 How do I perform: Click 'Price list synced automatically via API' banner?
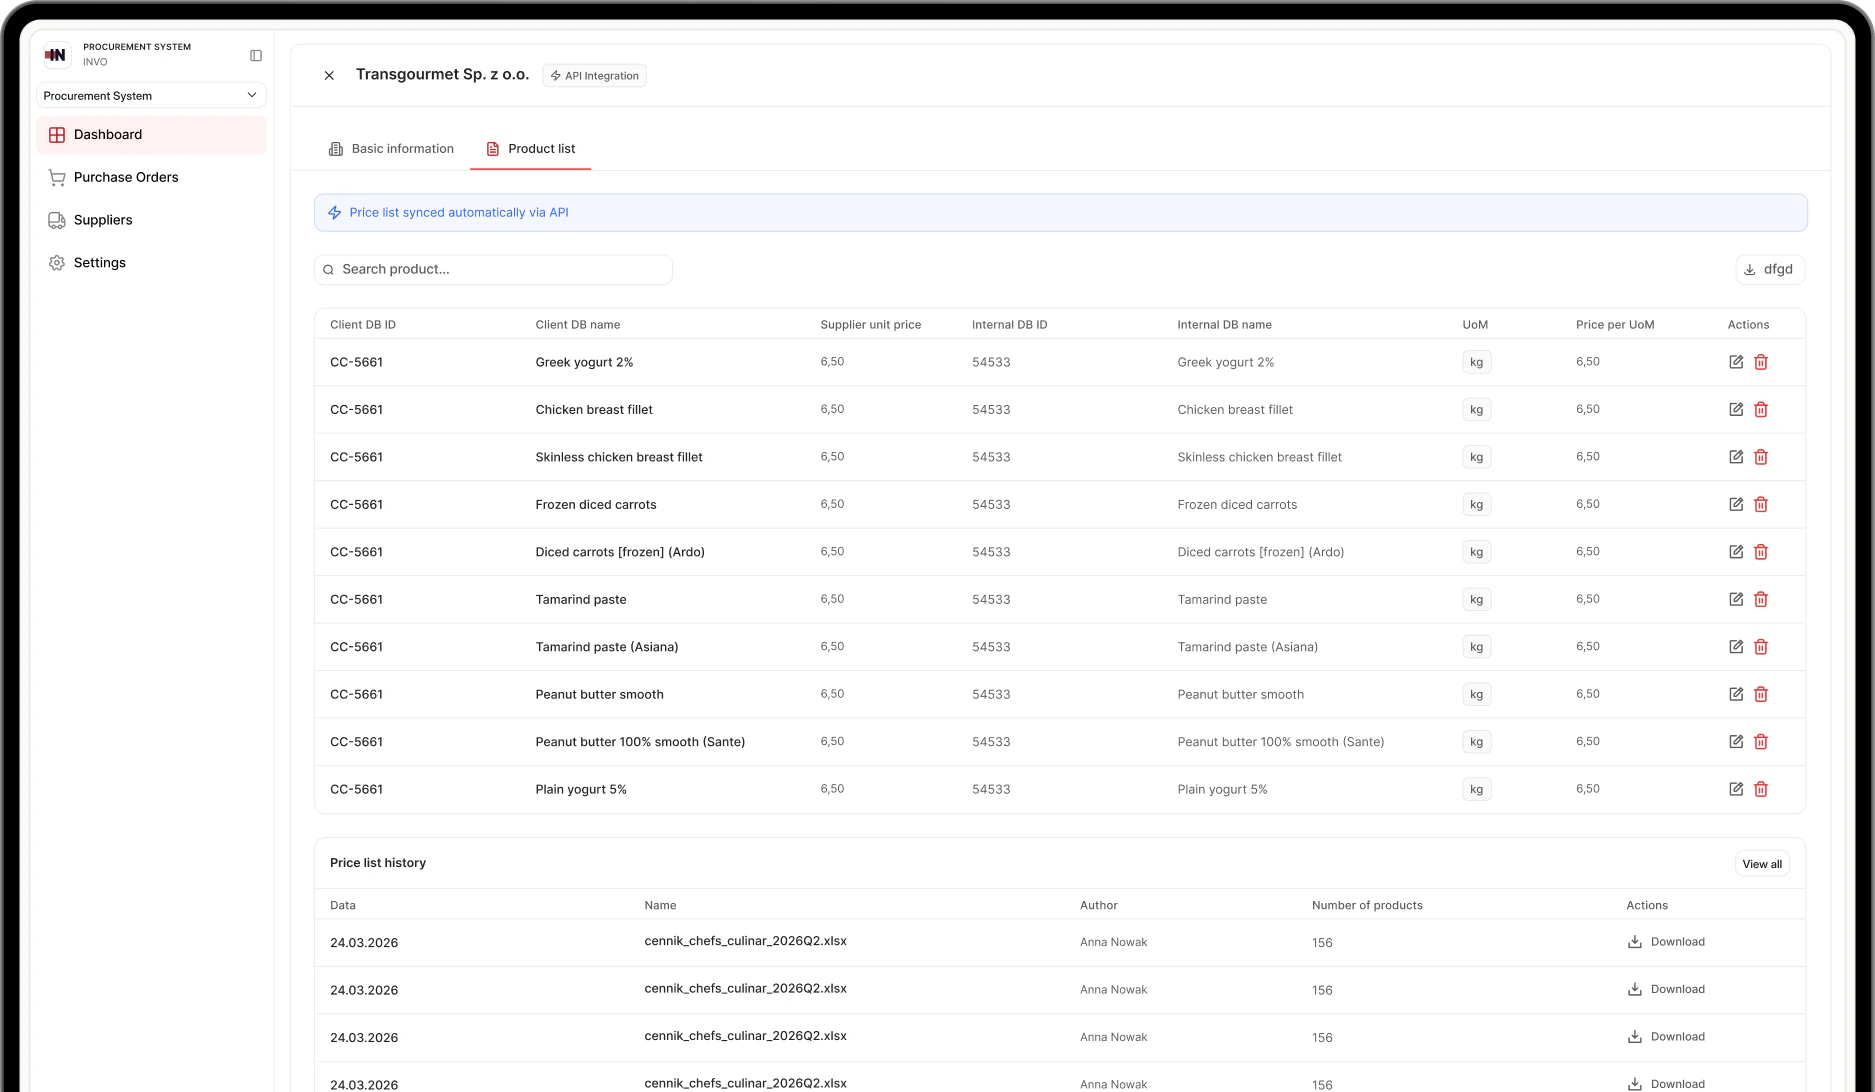pos(1060,213)
